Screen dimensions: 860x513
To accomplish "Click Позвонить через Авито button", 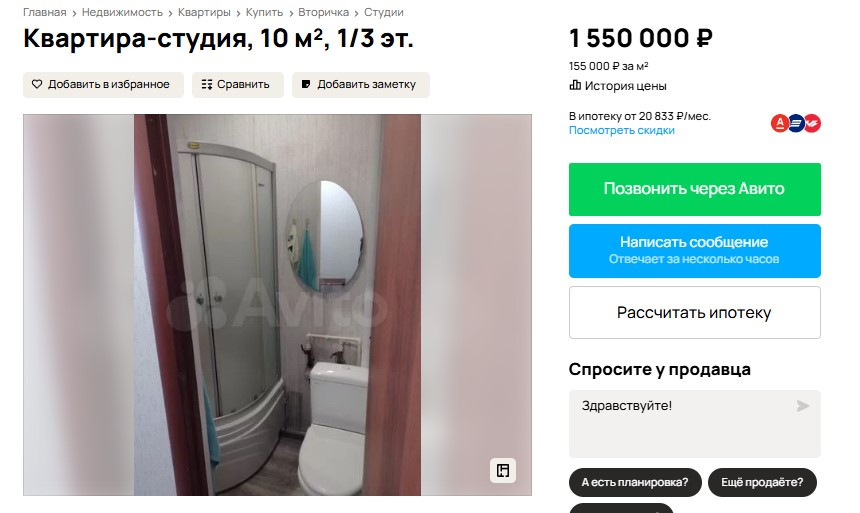I will click(694, 189).
